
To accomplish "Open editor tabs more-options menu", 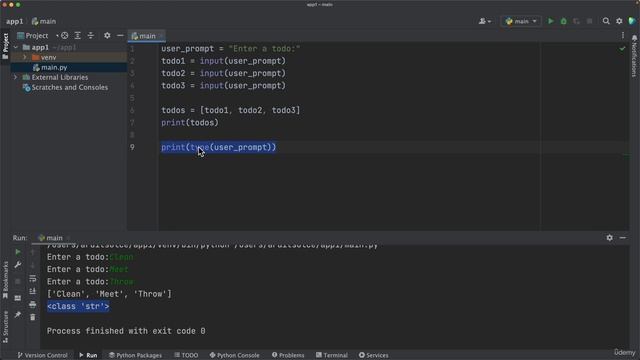I will pos(623,36).
